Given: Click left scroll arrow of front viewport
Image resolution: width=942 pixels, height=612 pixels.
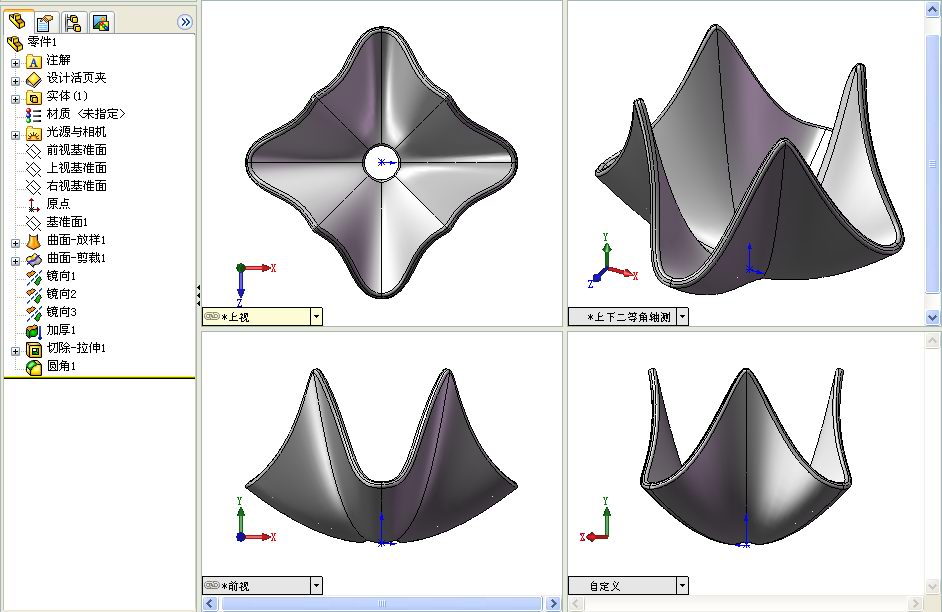Looking at the screenshot, I should pos(210,603).
